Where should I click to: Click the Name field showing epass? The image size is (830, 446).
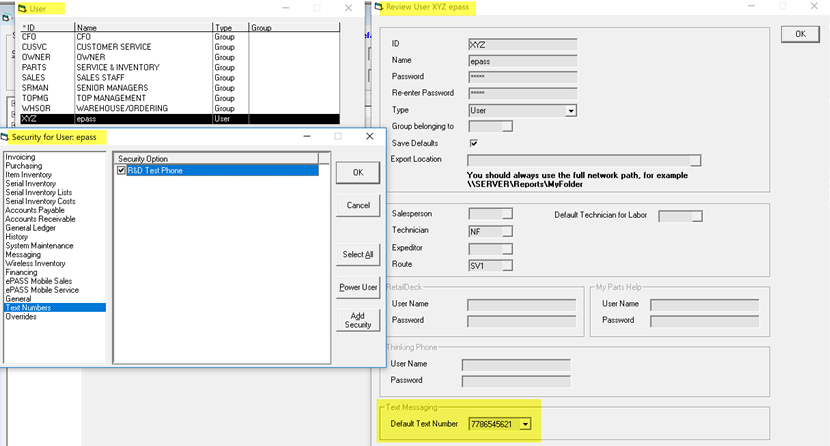click(x=522, y=61)
